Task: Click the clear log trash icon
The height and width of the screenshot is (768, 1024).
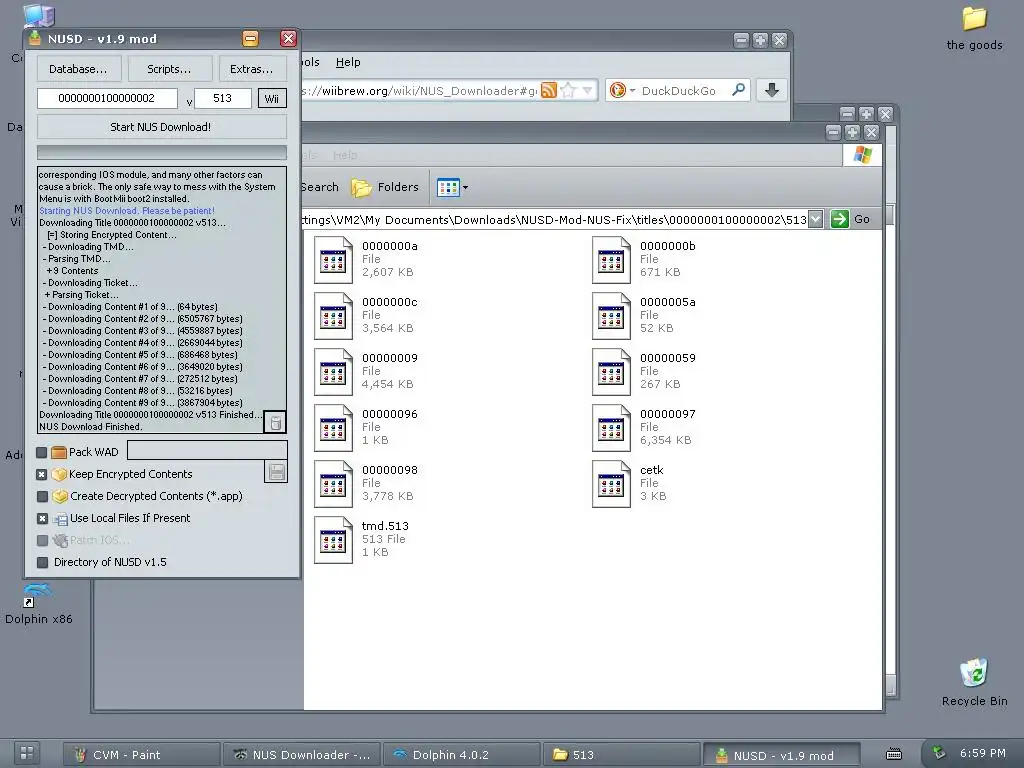Action: coord(276,423)
